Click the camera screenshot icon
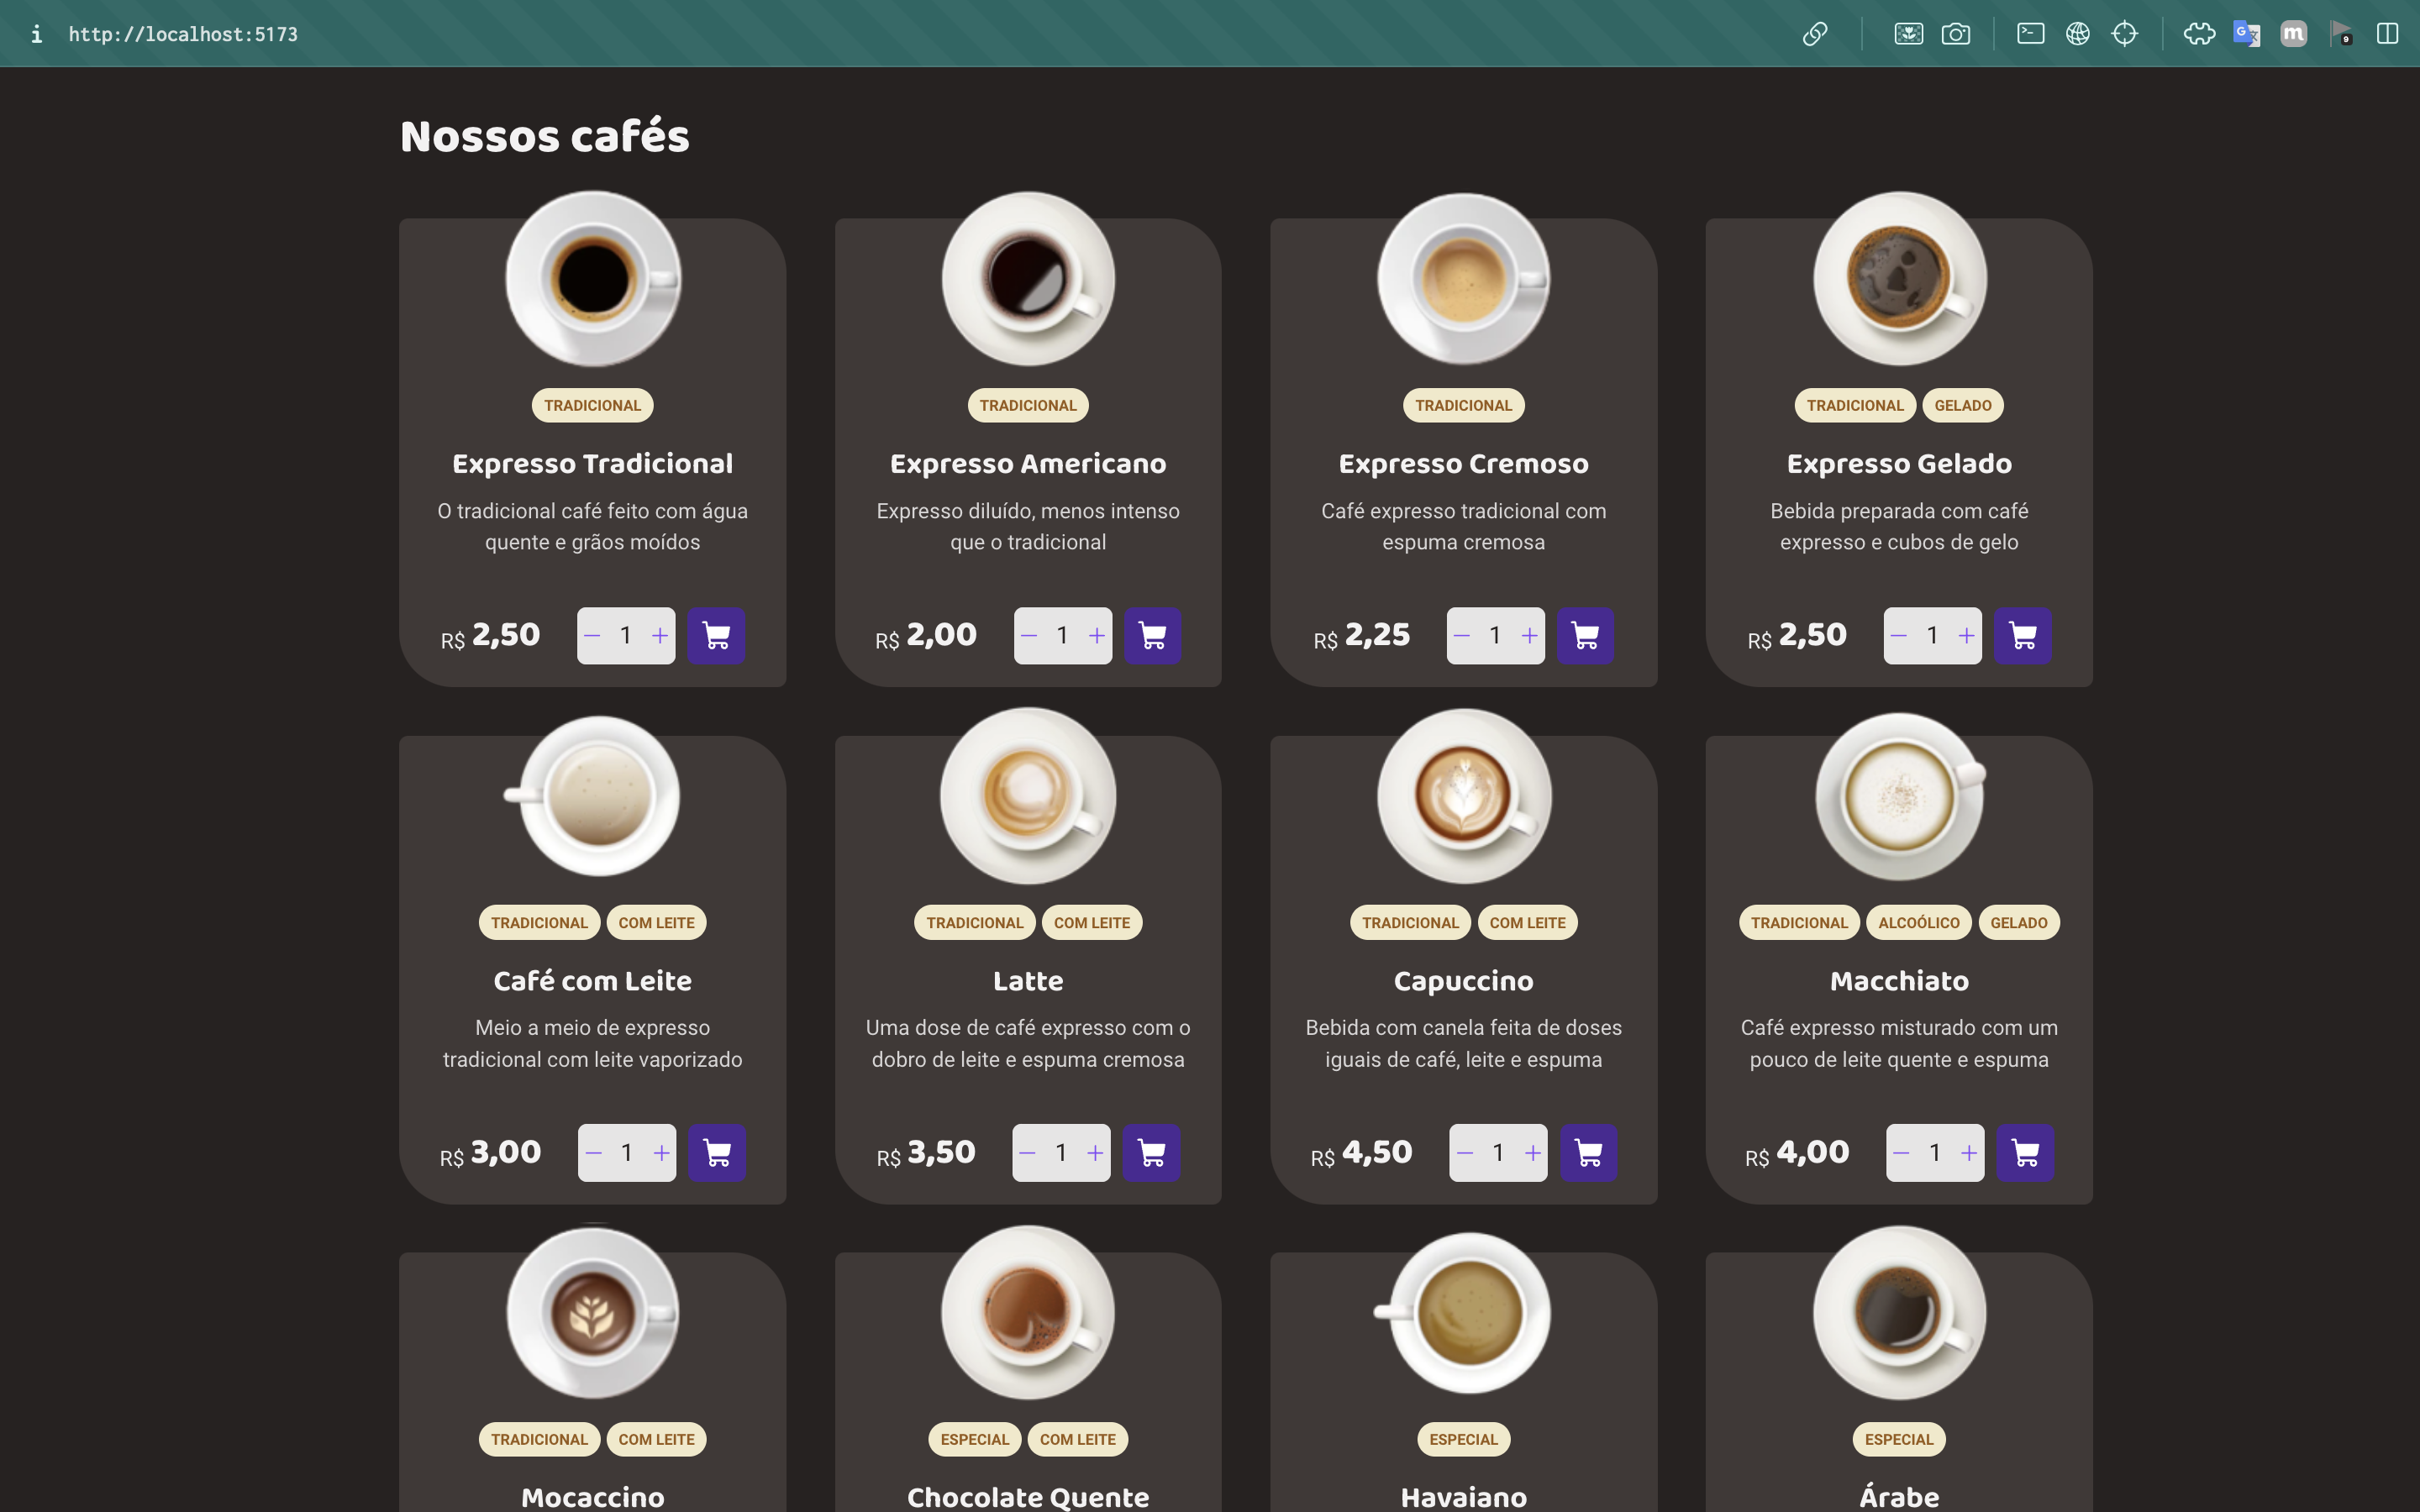2420x1512 pixels. click(x=1955, y=34)
